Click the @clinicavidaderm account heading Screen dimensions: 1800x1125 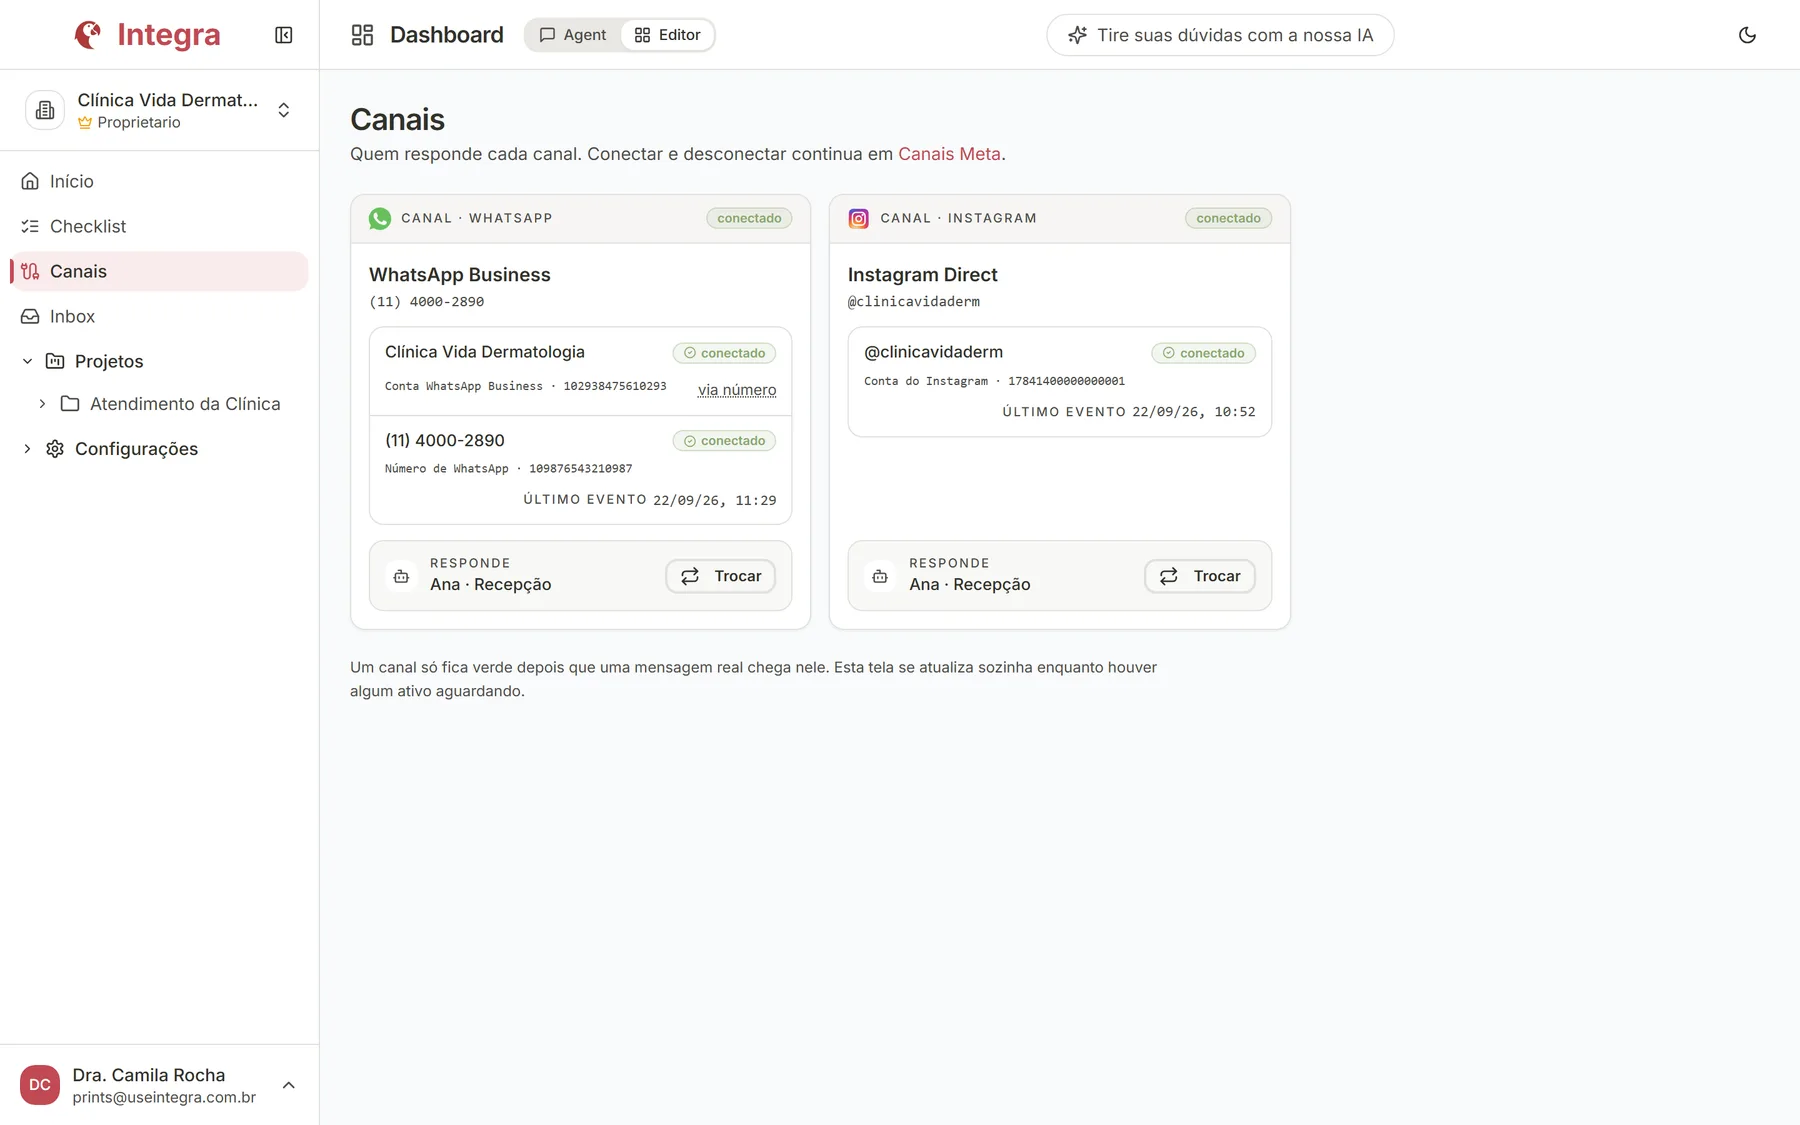[x=934, y=352]
